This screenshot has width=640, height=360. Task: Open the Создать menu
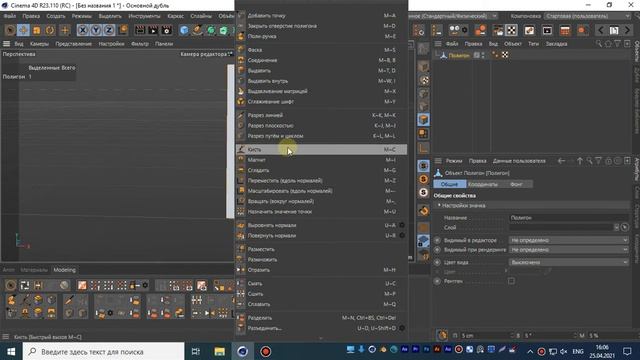pos(56,16)
